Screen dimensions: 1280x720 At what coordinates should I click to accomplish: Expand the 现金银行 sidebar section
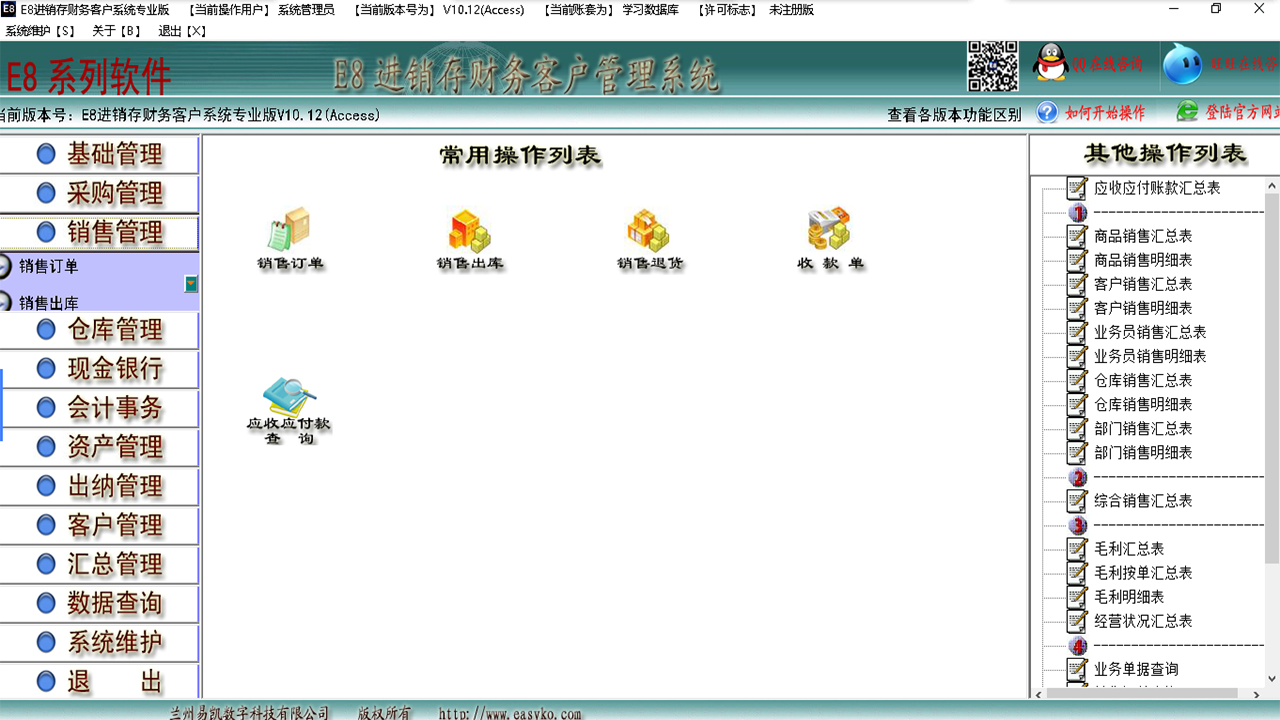pyautogui.click(x=99, y=369)
